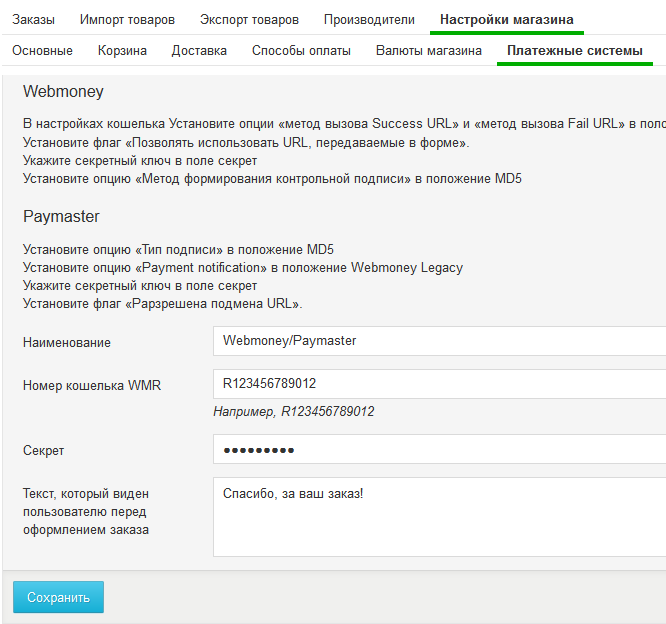Open the Валюты магазина subtab

429,51
